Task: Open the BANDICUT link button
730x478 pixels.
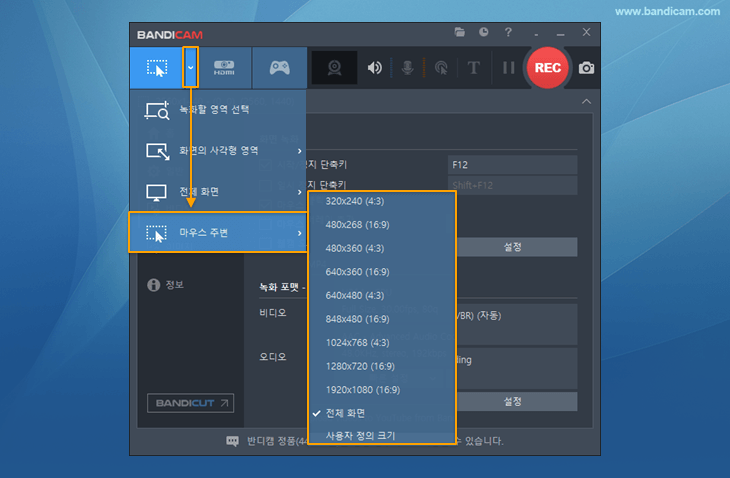Action: click(190, 403)
